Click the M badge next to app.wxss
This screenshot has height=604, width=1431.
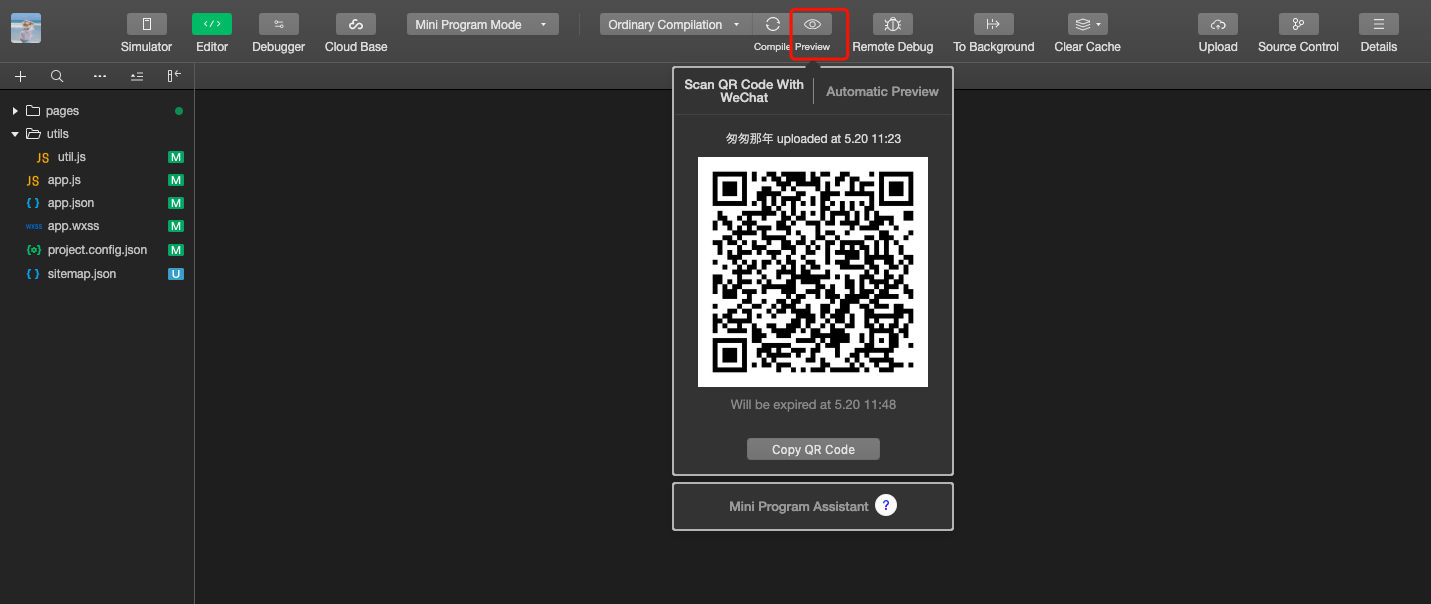point(176,226)
